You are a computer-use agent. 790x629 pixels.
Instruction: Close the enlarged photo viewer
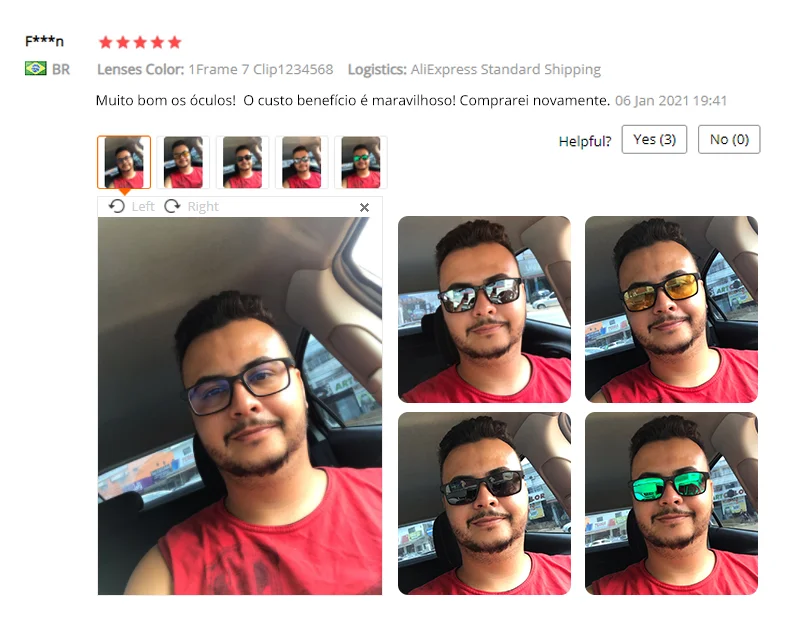(x=364, y=207)
